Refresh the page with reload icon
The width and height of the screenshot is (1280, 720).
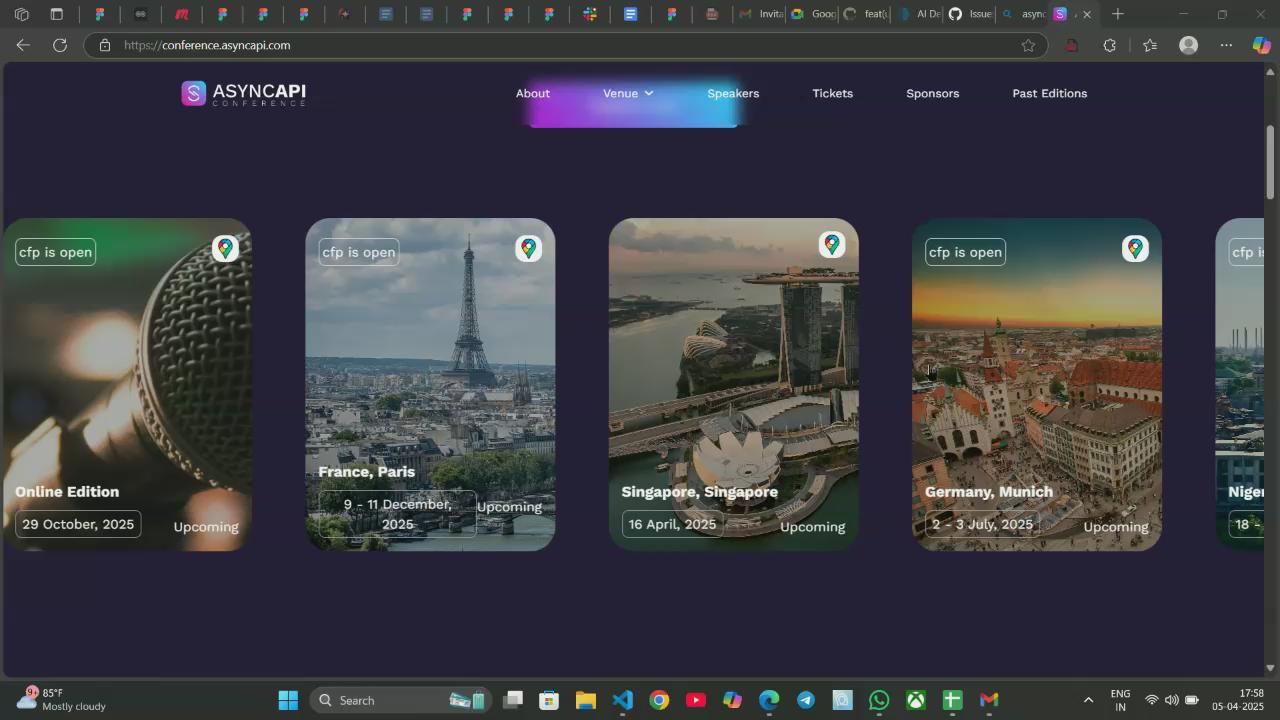60,45
